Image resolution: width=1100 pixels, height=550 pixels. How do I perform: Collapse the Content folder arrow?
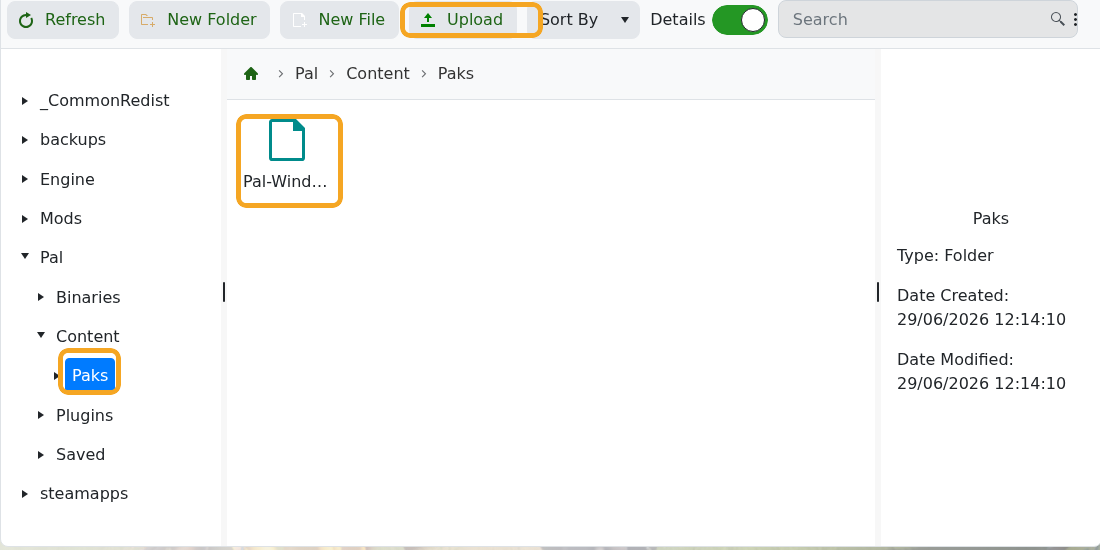point(41,335)
